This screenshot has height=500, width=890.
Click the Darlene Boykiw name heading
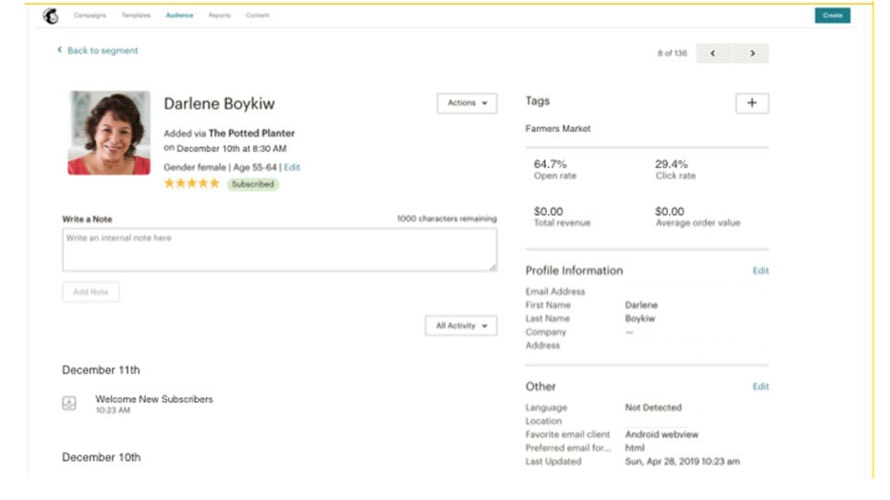coord(219,104)
